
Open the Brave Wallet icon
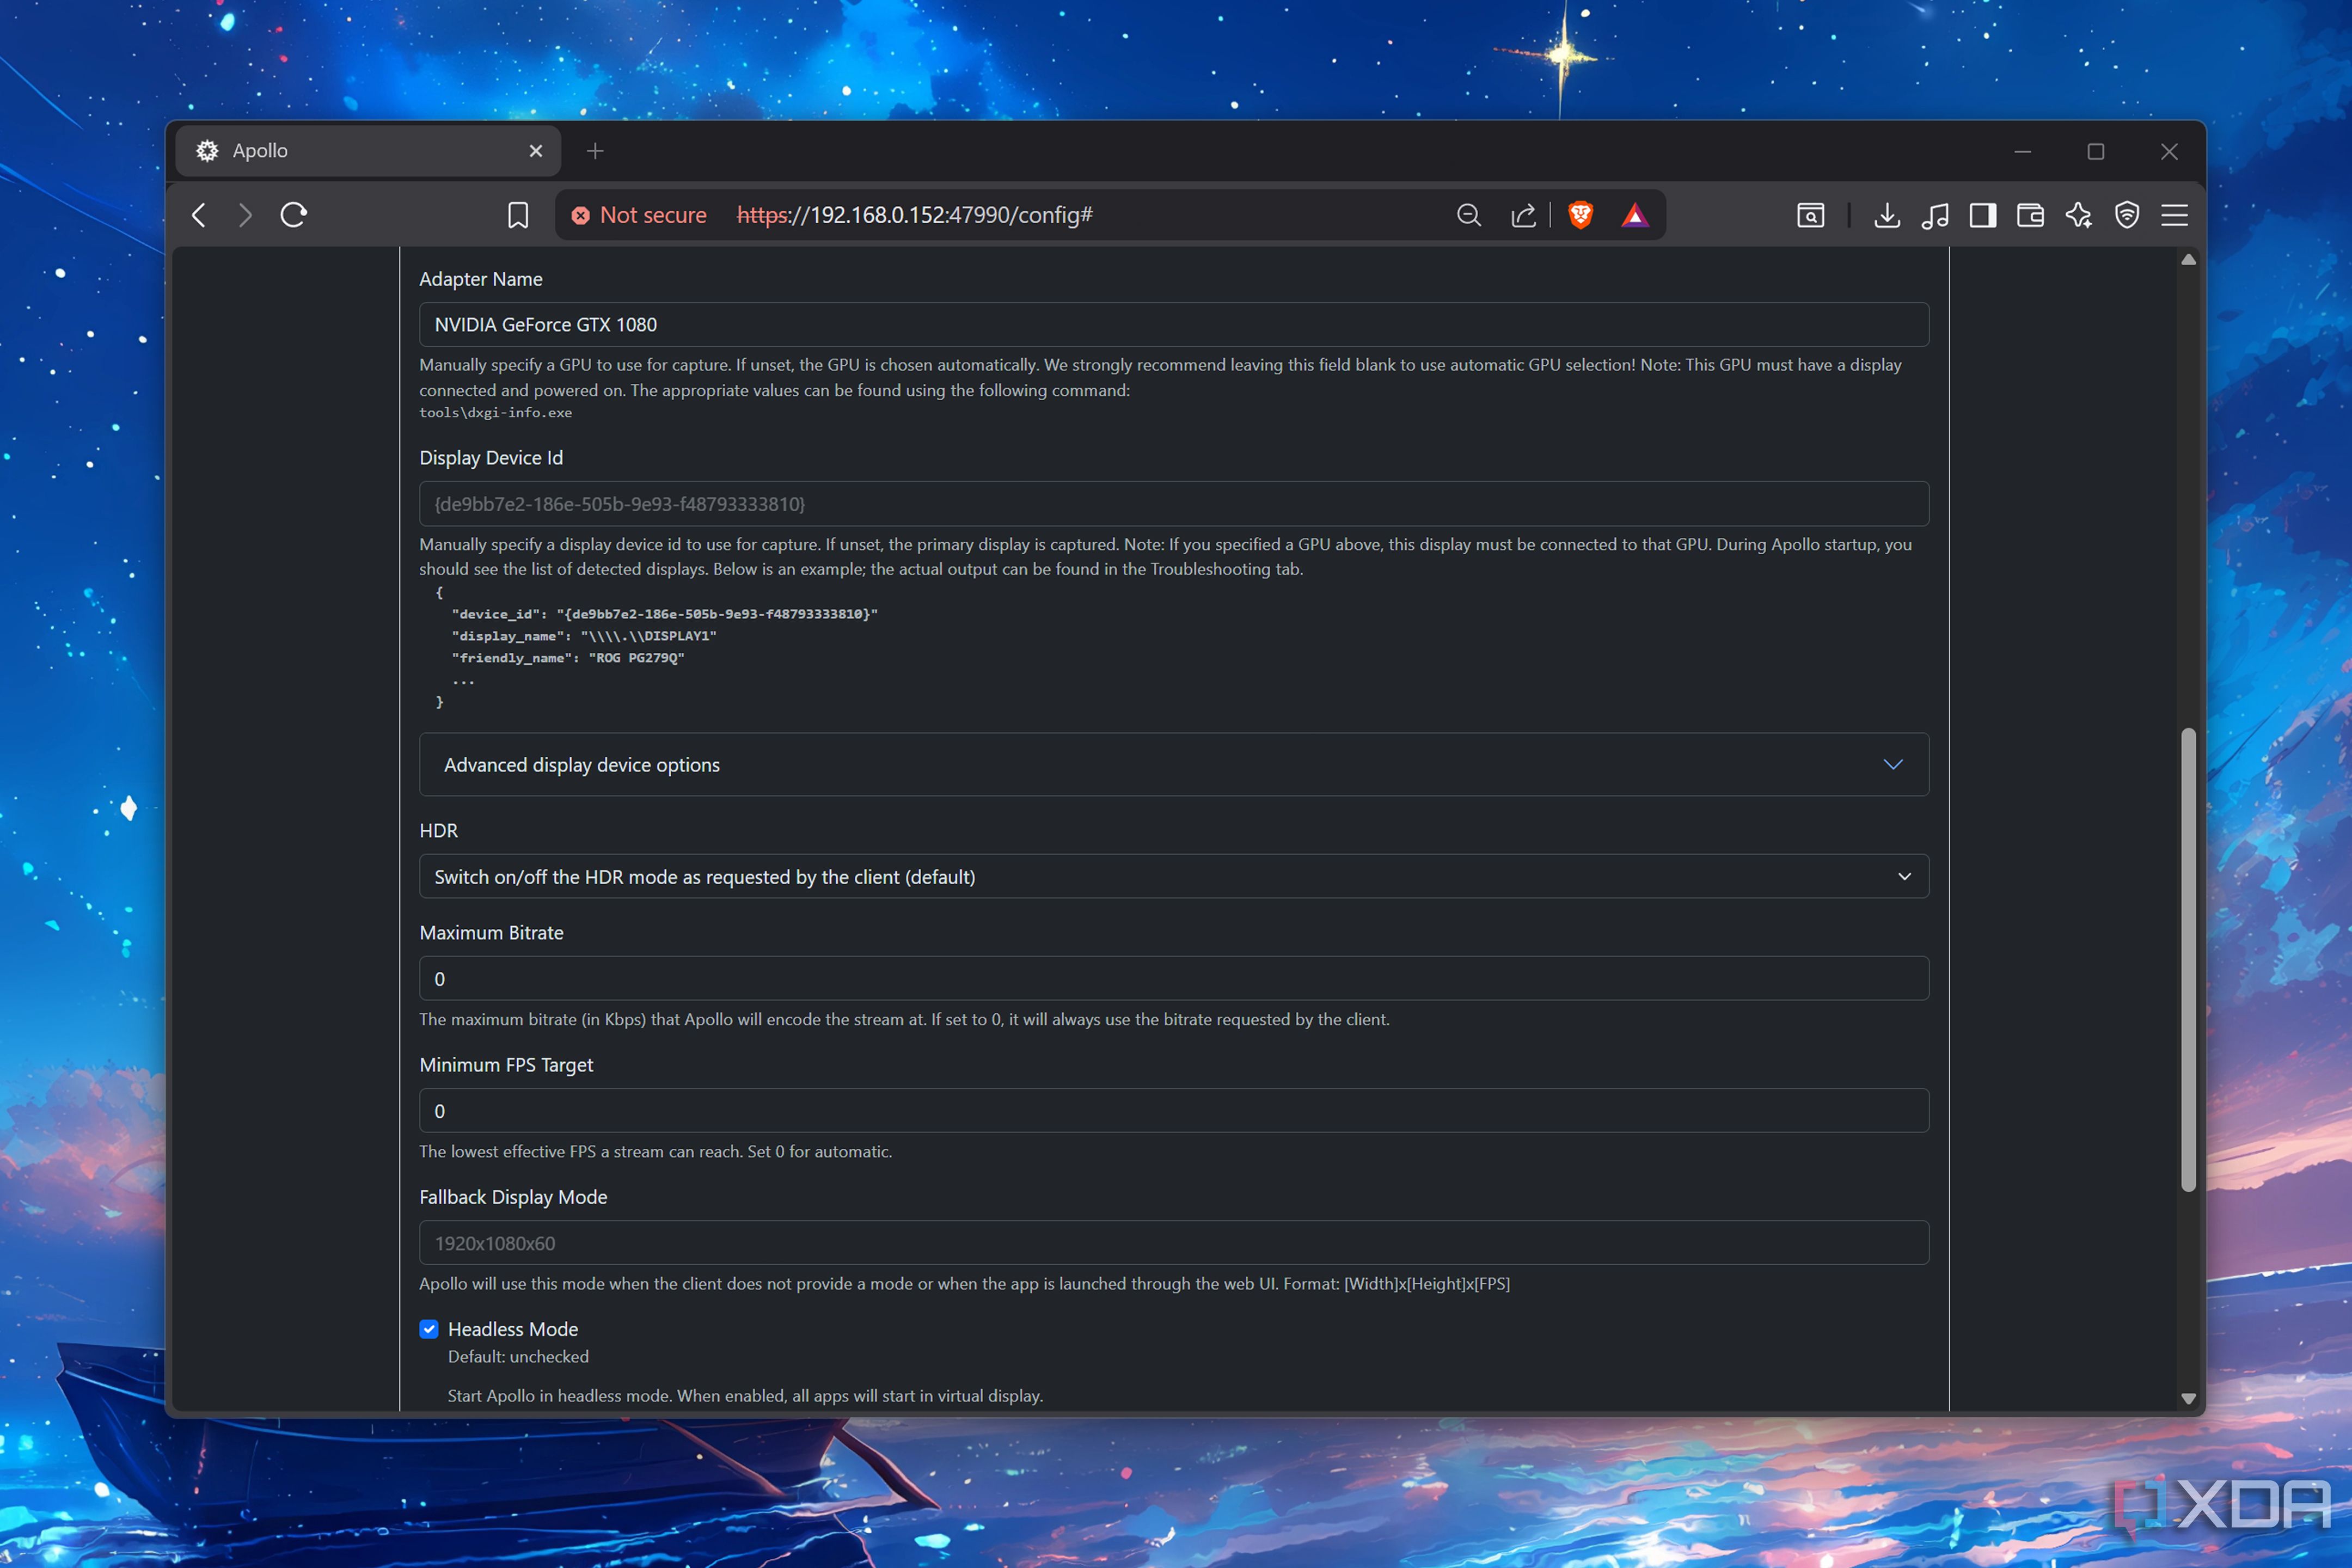point(2030,215)
